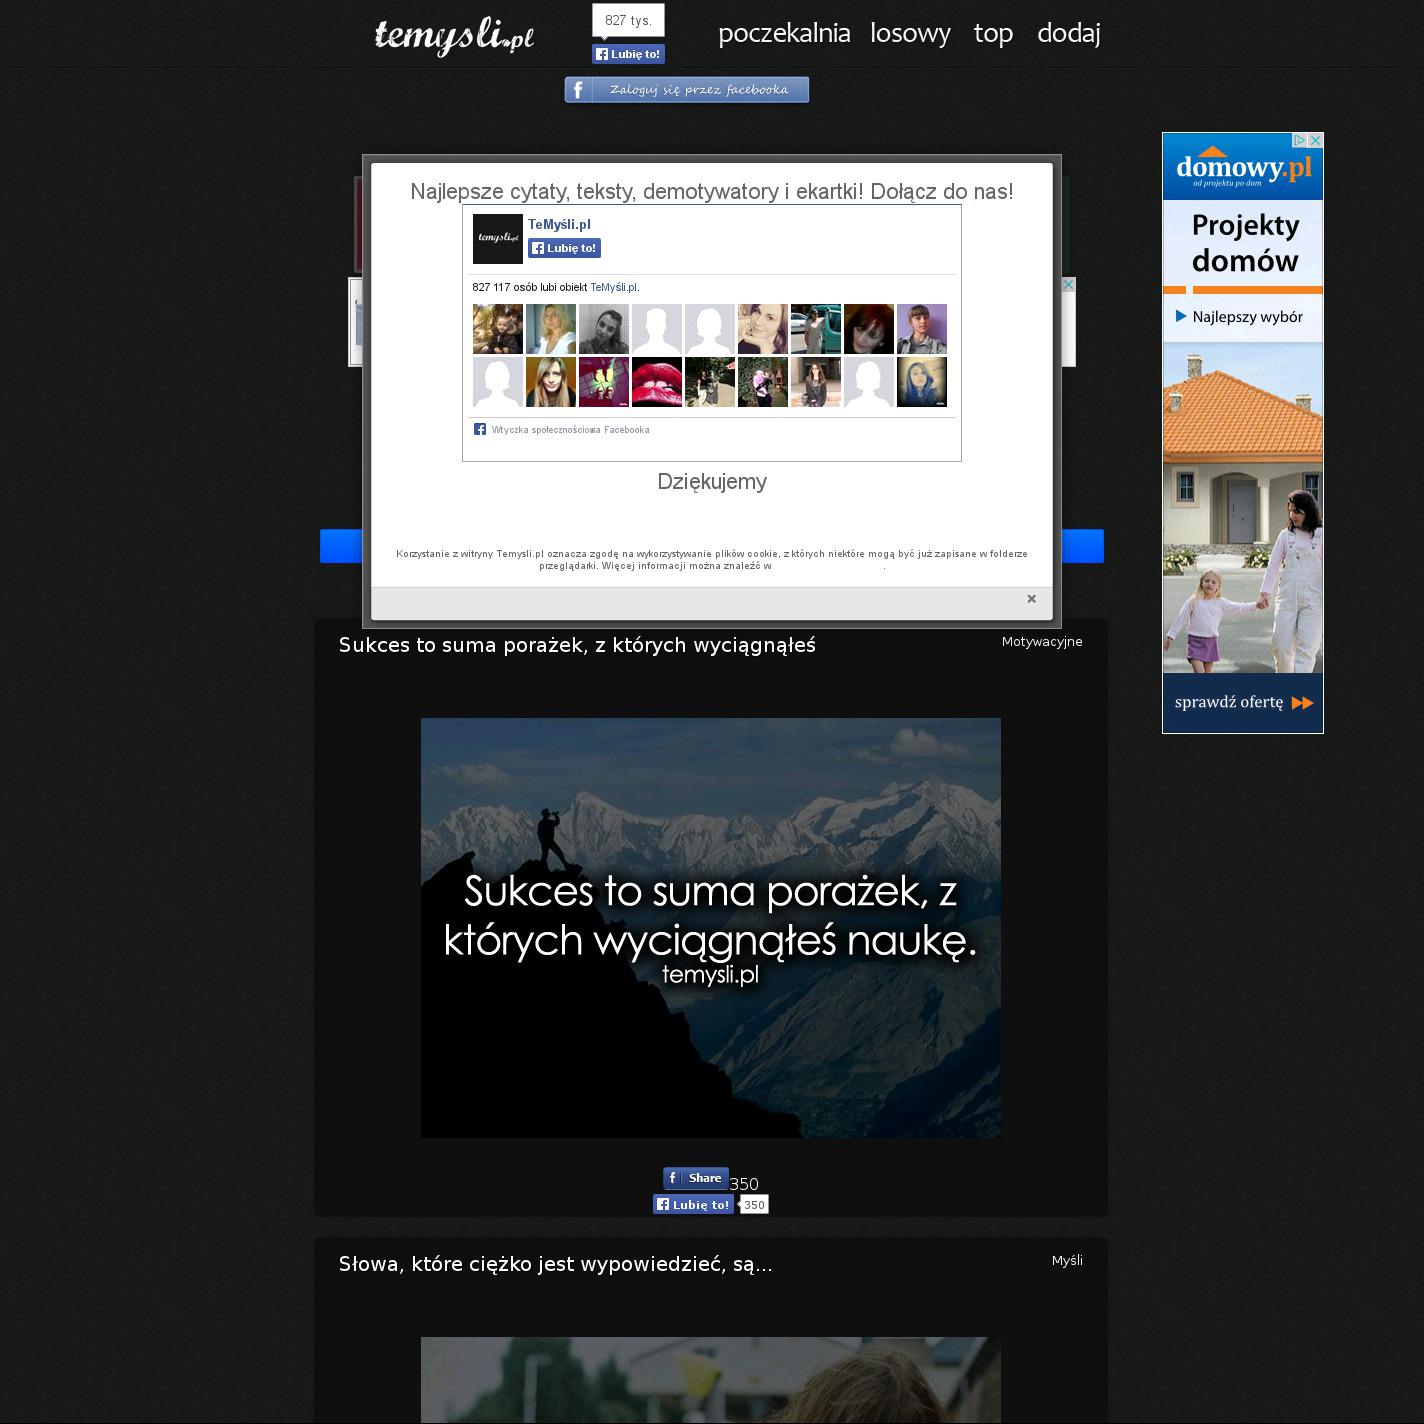Close the domowy.pl ad with its X
This screenshot has width=1424, height=1424.
1316,141
